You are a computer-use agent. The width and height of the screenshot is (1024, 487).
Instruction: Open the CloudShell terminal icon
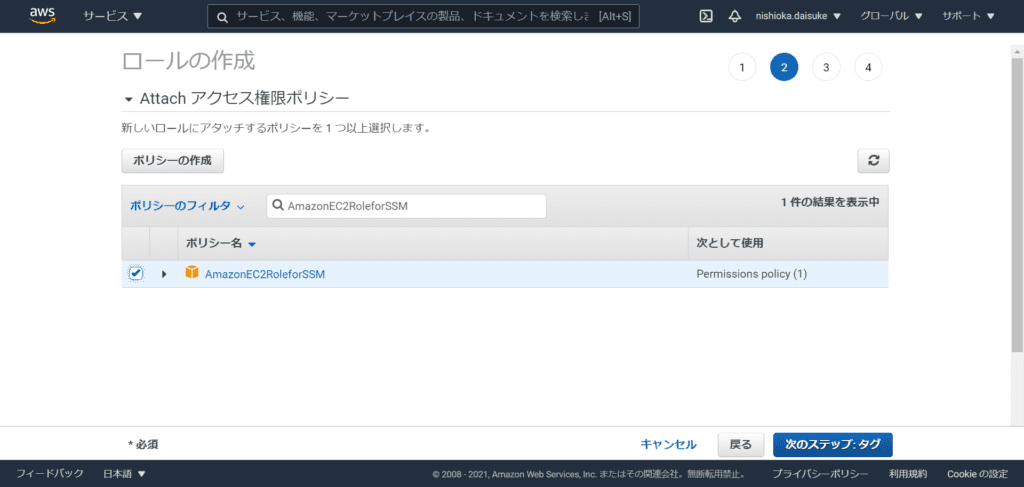[x=705, y=16]
